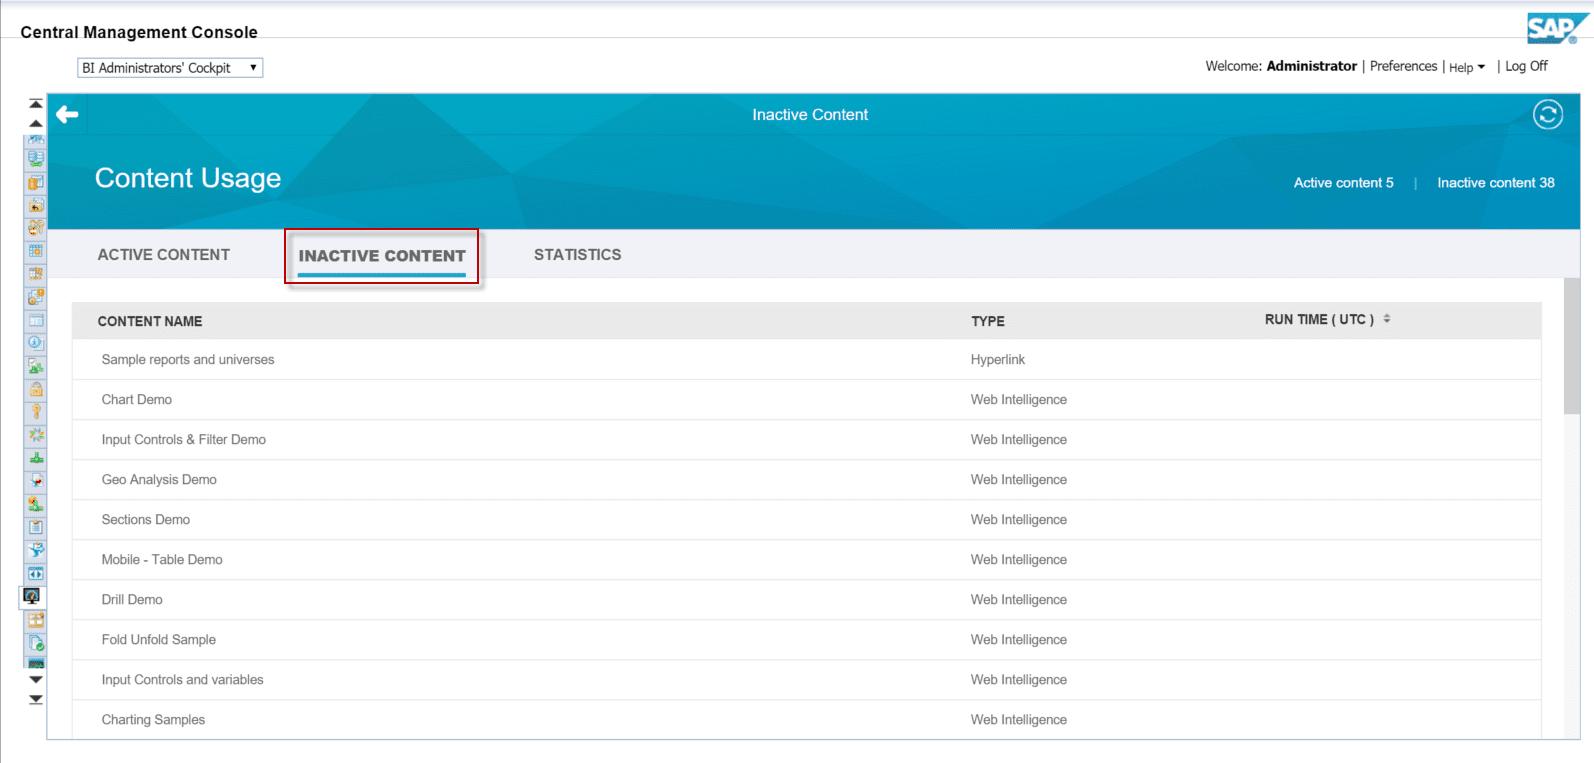The width and height of the screenshot is (1594, 763).
Task: Select 'Sample reports and universes' row
Action: pyautogui.click(x=806, y=360)
